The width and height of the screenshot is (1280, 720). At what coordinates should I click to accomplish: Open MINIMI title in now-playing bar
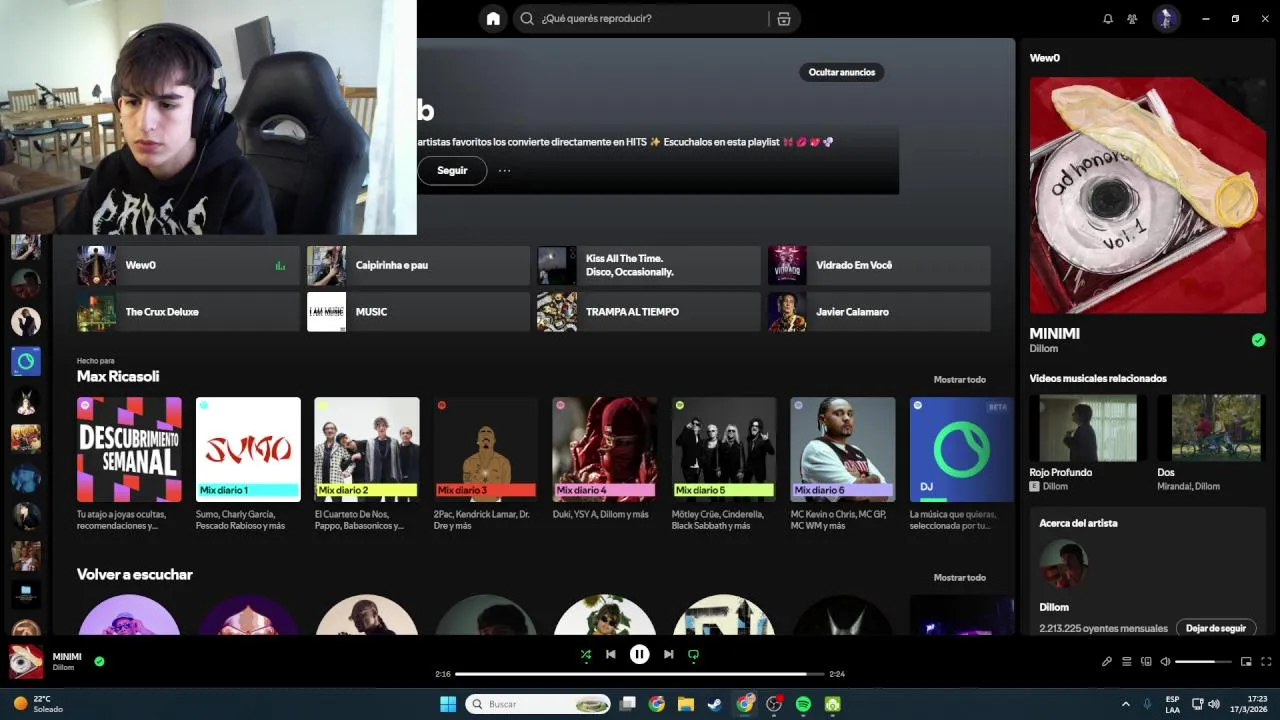pyautogui.click(x=67, y=656)
